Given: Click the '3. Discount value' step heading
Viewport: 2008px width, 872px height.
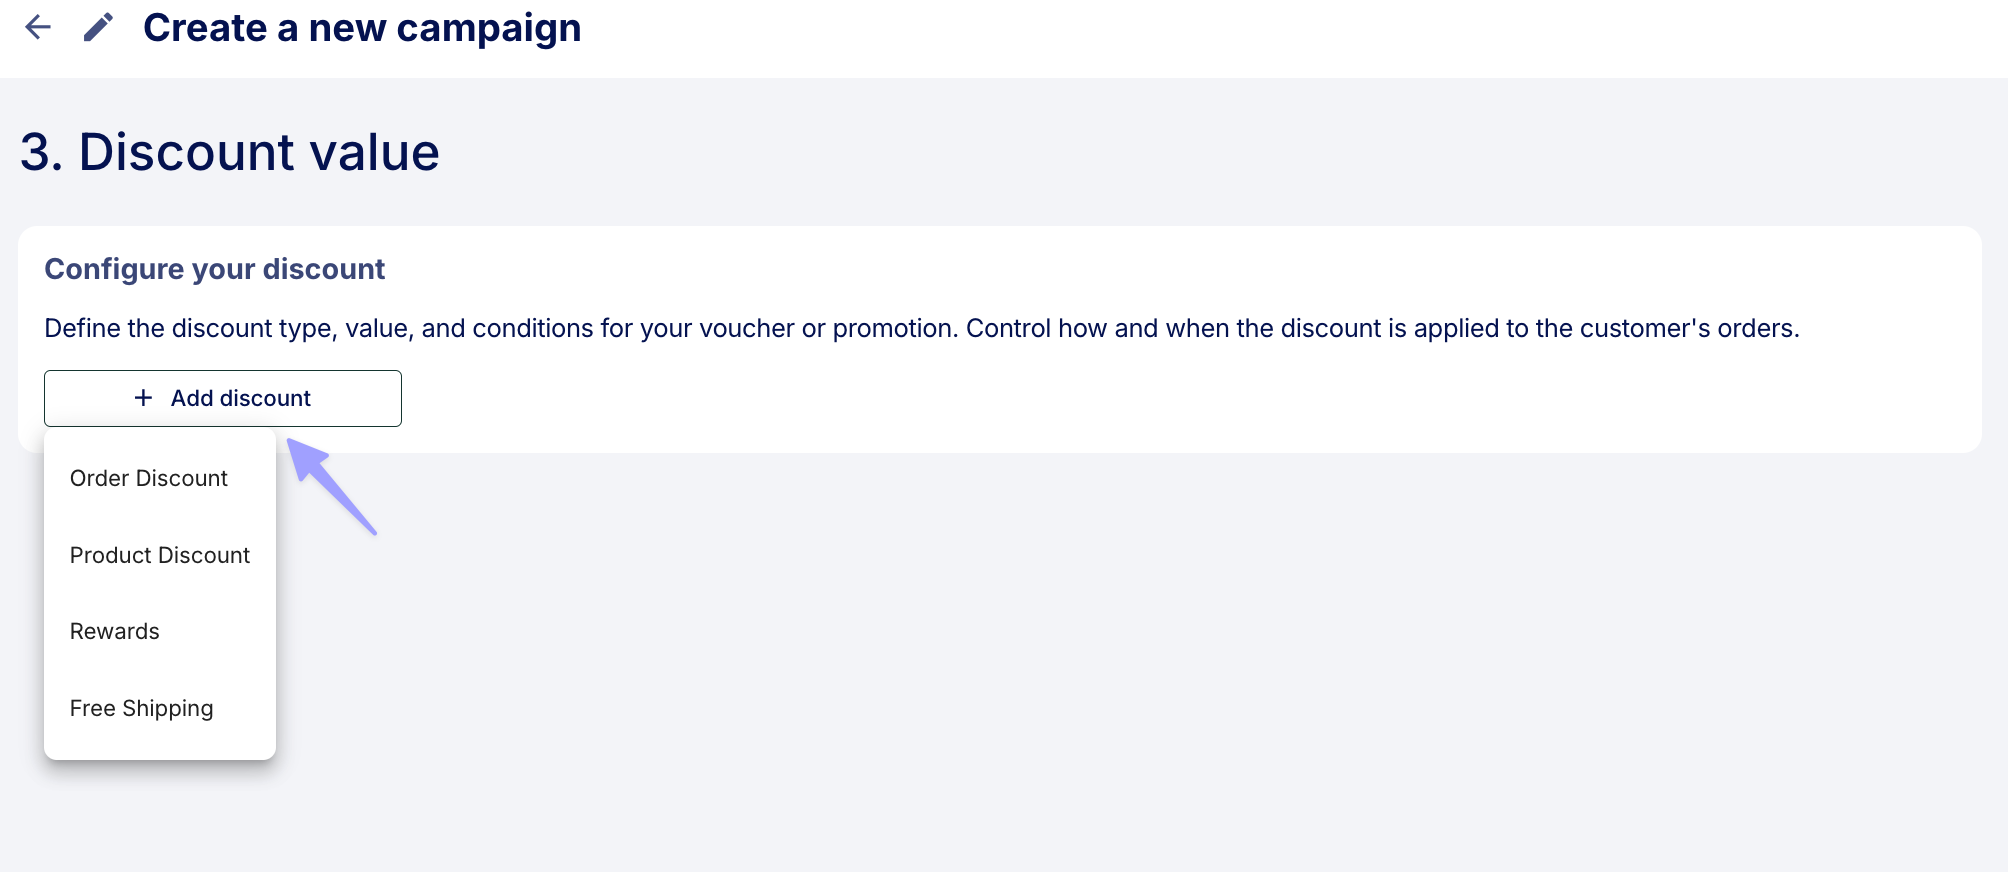Looking at the screenshot, I should pos(230,152).
